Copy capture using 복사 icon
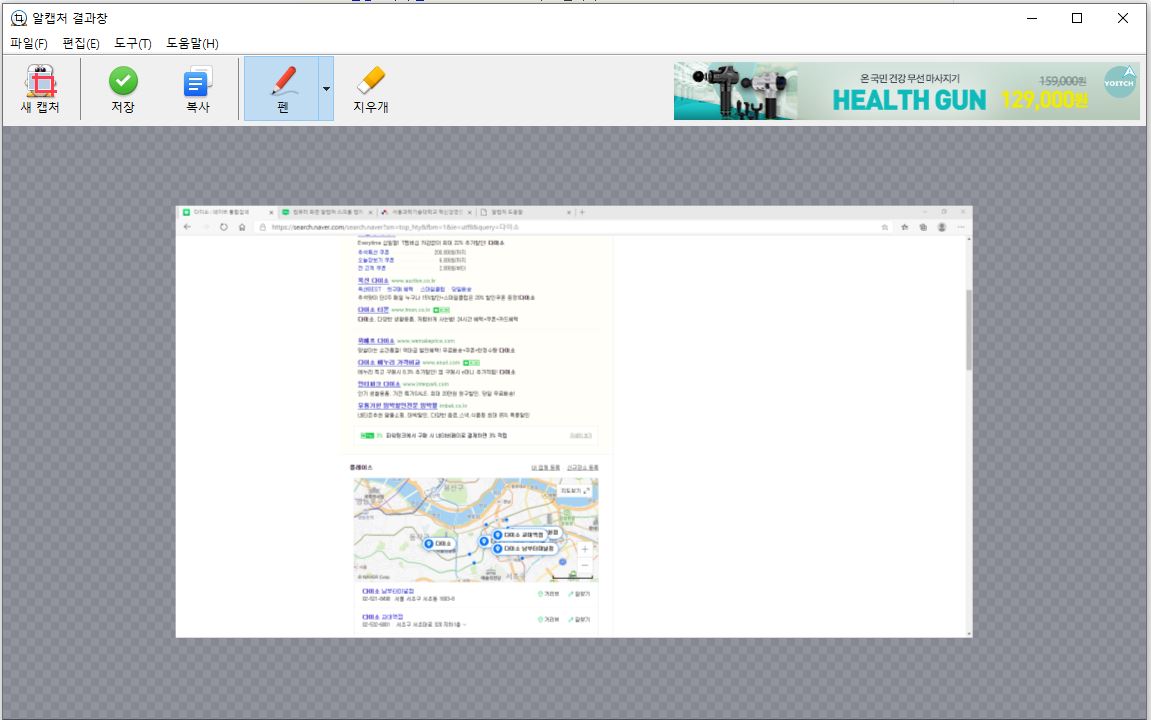The height and width of the screenshot is (720, 1151). [197, 89]
